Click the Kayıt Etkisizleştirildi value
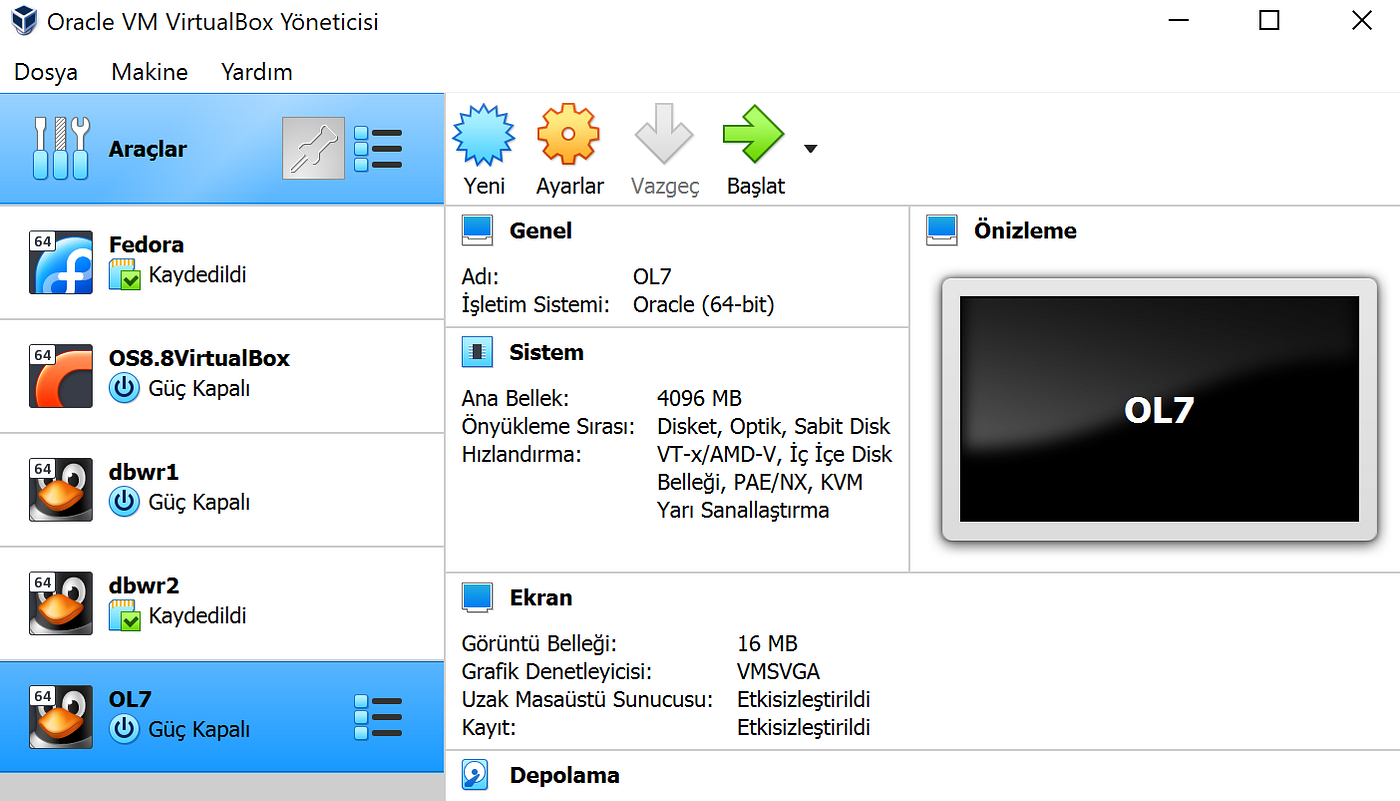Image resolution: width=1400 pixels, height=801 pixels. (804, 728)
